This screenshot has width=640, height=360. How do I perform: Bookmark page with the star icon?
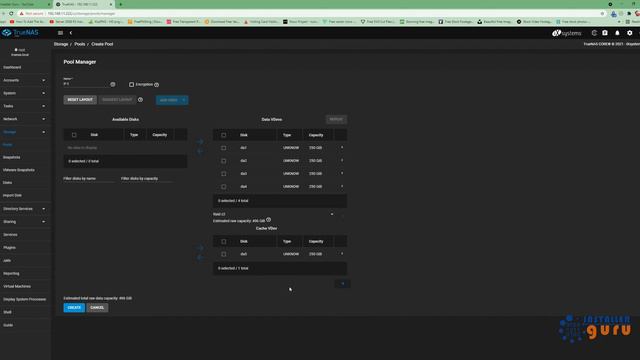click(602, 13)
